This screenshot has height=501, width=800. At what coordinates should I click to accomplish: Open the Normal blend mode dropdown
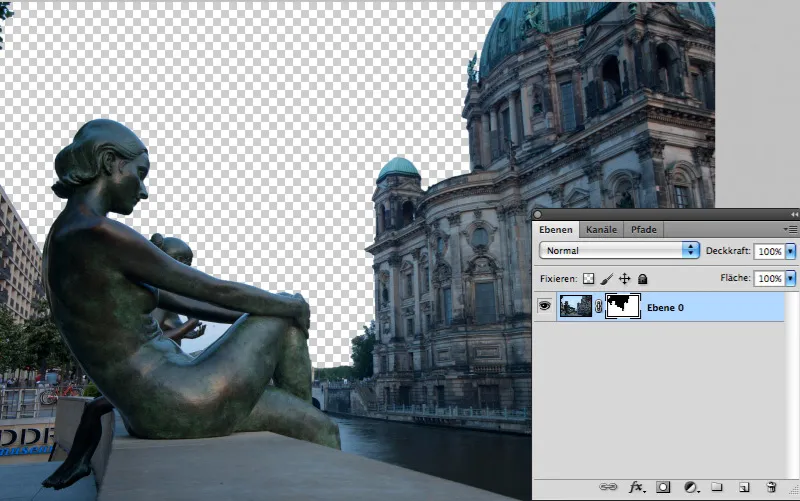coord(619,250)
